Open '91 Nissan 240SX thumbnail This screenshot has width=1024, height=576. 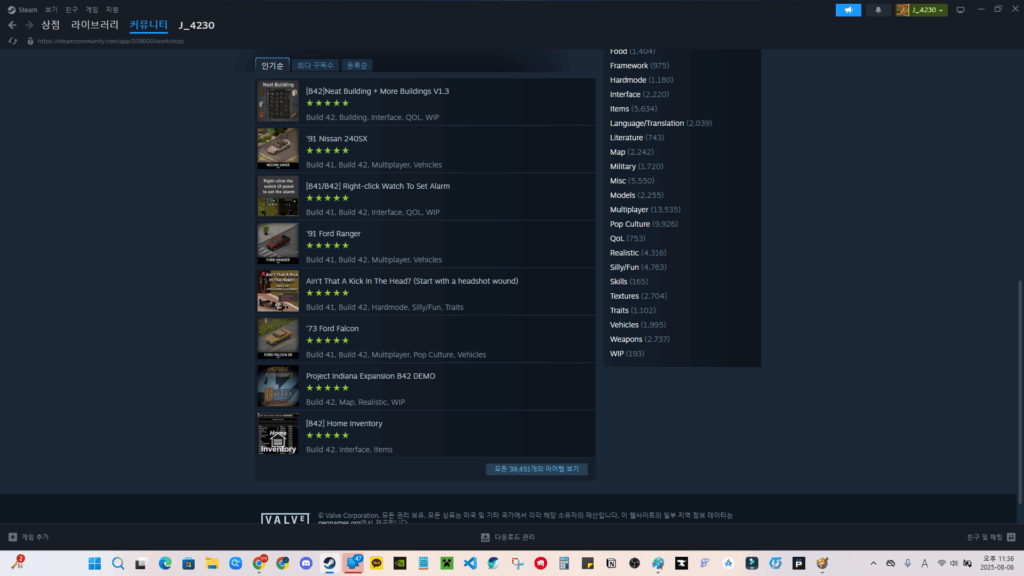pyautogui.click(x=278, y=149)
